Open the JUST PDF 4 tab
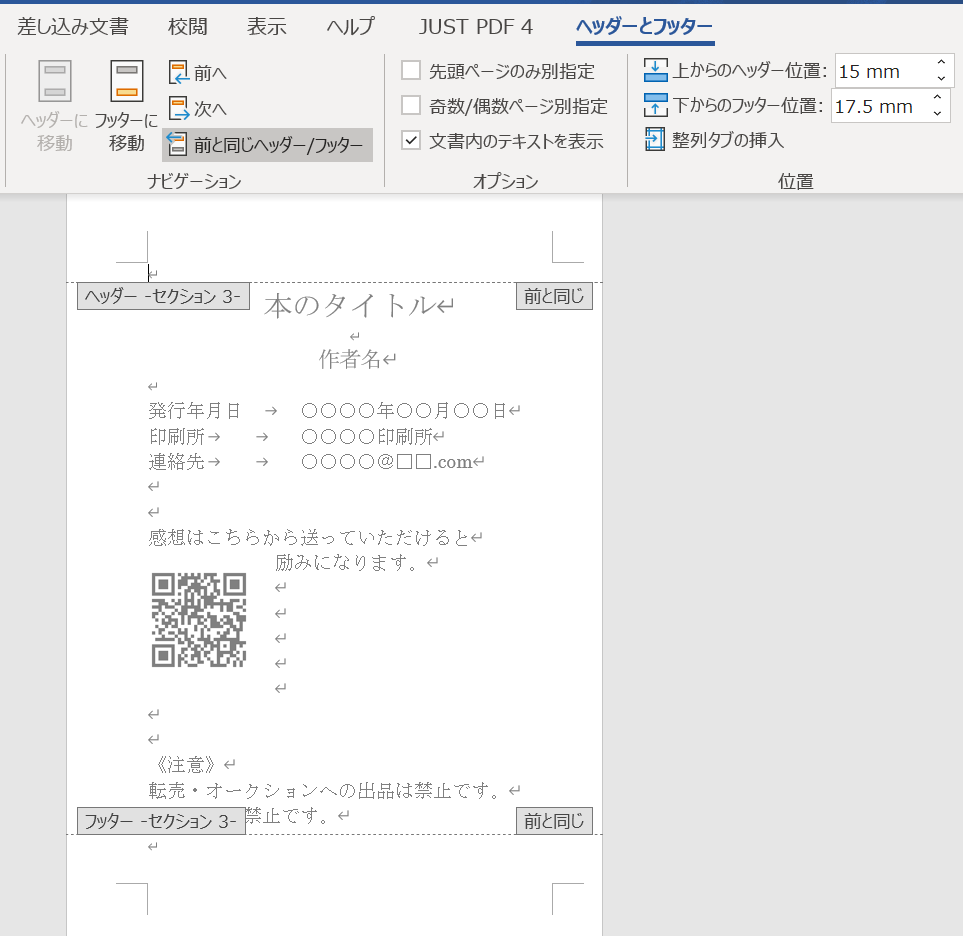The image size is (963, 936). (x=475, y=27)
